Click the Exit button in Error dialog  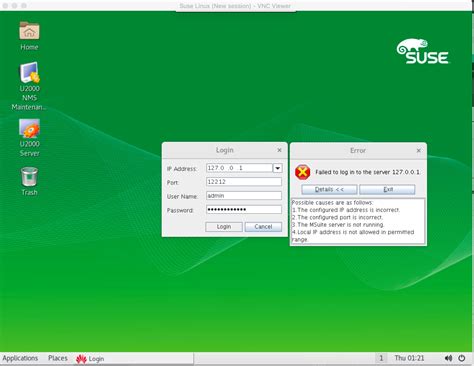(x=387, y=189)
